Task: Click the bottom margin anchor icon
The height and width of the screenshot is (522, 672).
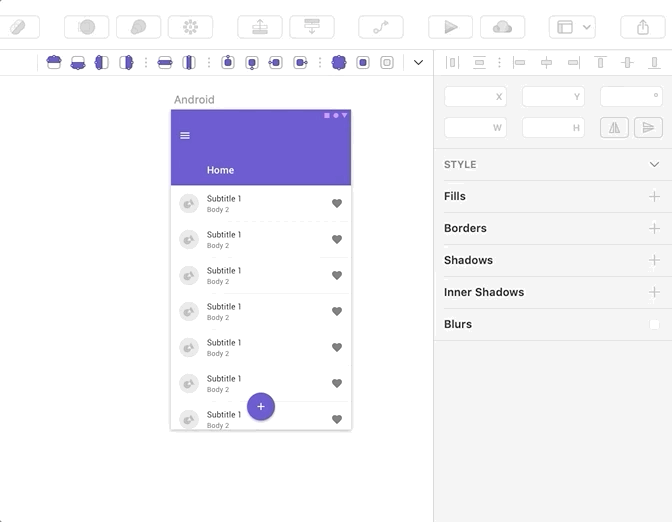Action: coord(252,63)
